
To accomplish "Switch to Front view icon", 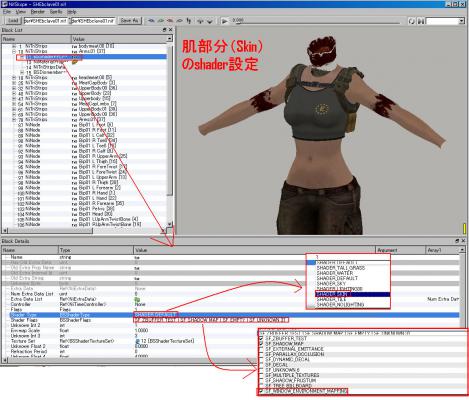I will [161, 21].
